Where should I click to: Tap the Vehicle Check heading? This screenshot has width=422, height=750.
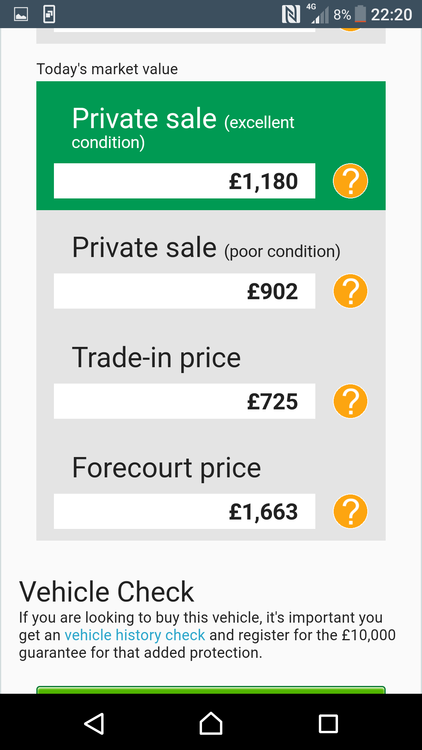pos(106,592)
